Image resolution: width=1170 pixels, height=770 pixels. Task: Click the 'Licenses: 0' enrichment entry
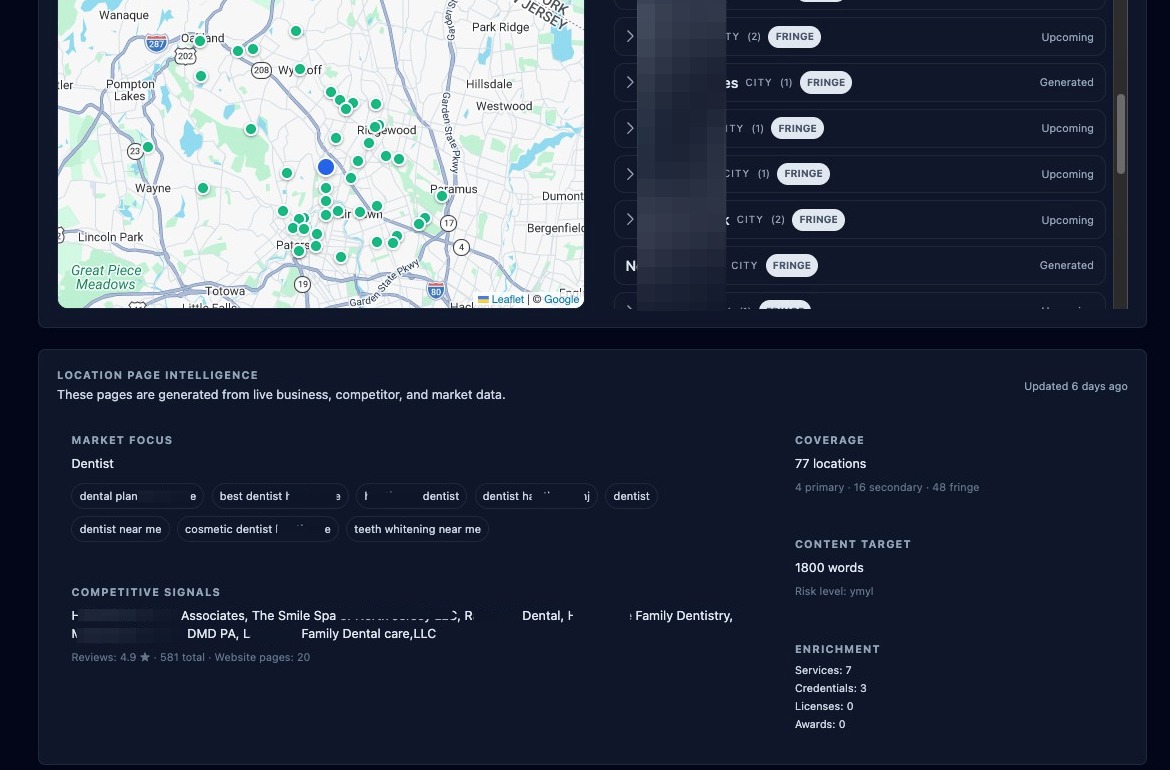(x=824, y=706)
